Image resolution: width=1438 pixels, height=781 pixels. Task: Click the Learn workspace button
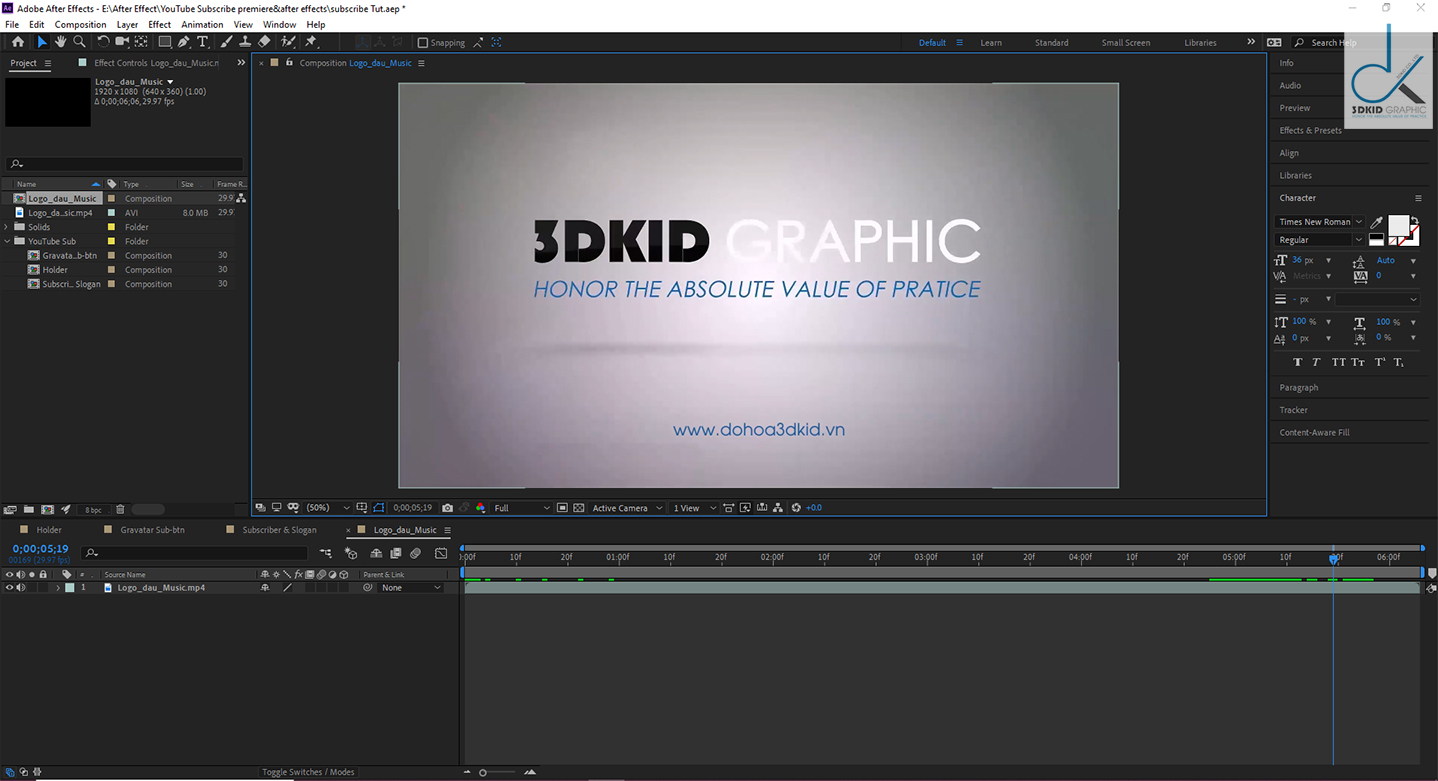click(991, 43)
